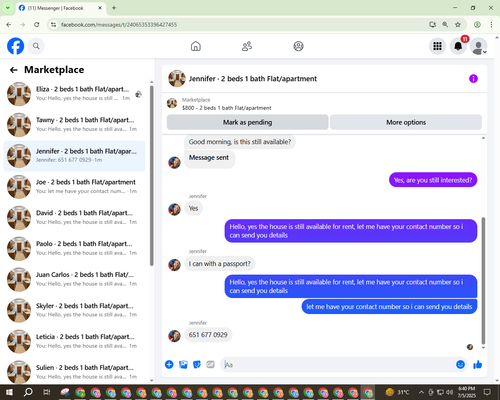Open Leticia conversation in the list
500x400 pixels.
click(x=74, y=341)
